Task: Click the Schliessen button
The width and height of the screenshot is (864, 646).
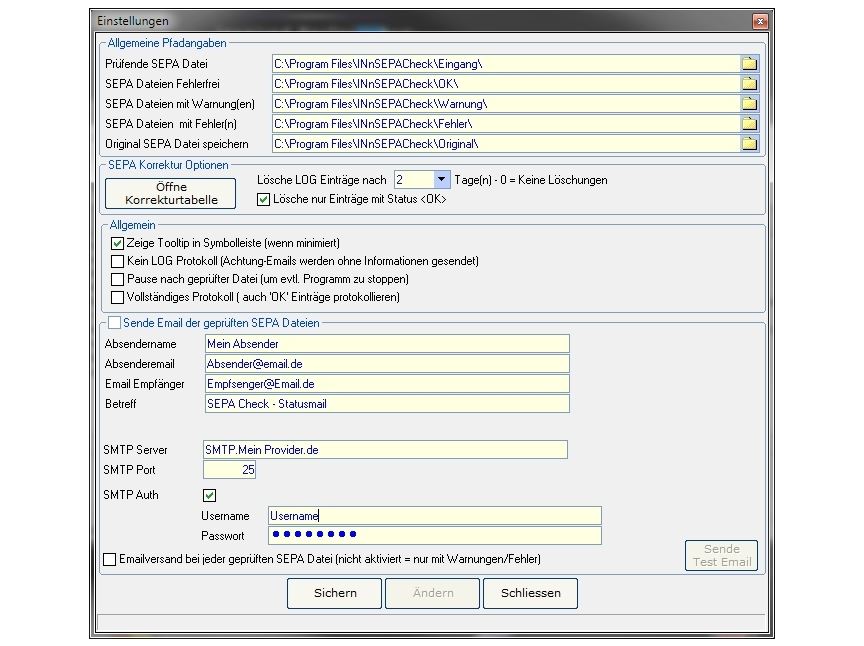Action: (x=530, y=593)
